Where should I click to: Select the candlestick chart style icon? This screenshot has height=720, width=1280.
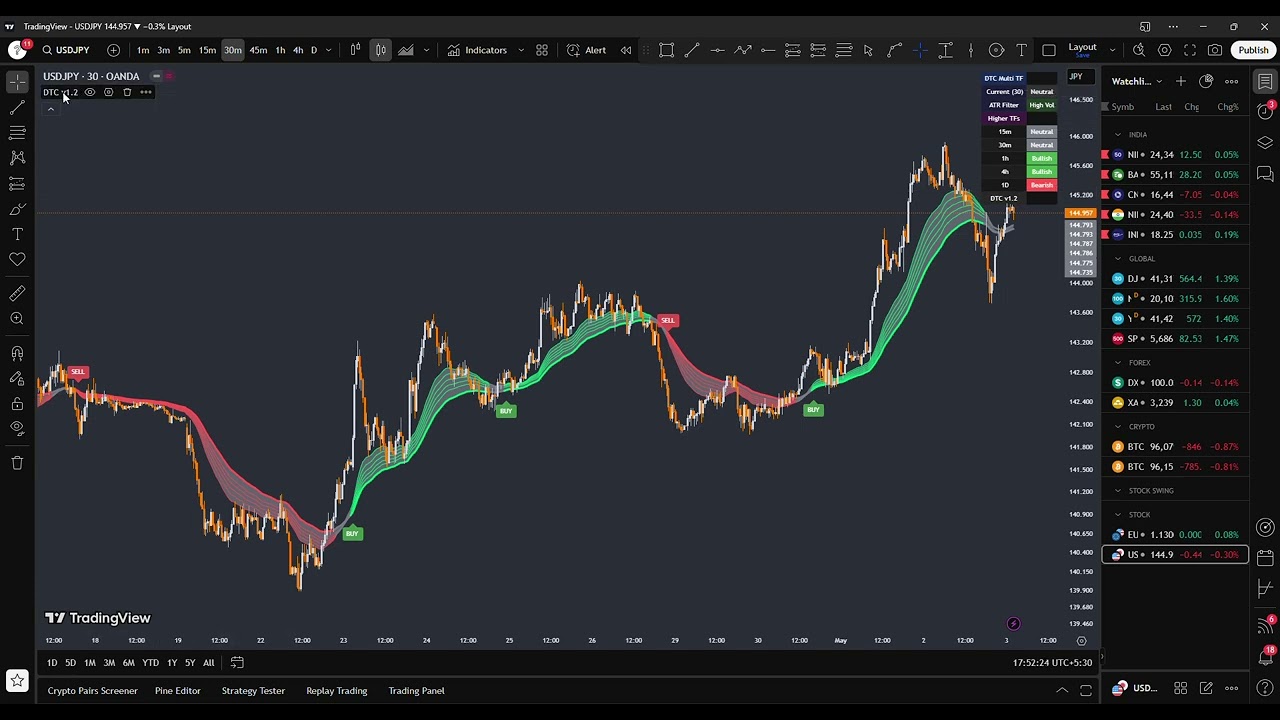click(x=381, y=50)
